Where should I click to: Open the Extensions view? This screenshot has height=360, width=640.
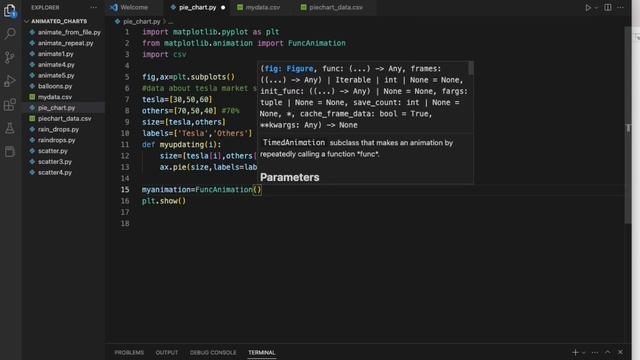10,105
